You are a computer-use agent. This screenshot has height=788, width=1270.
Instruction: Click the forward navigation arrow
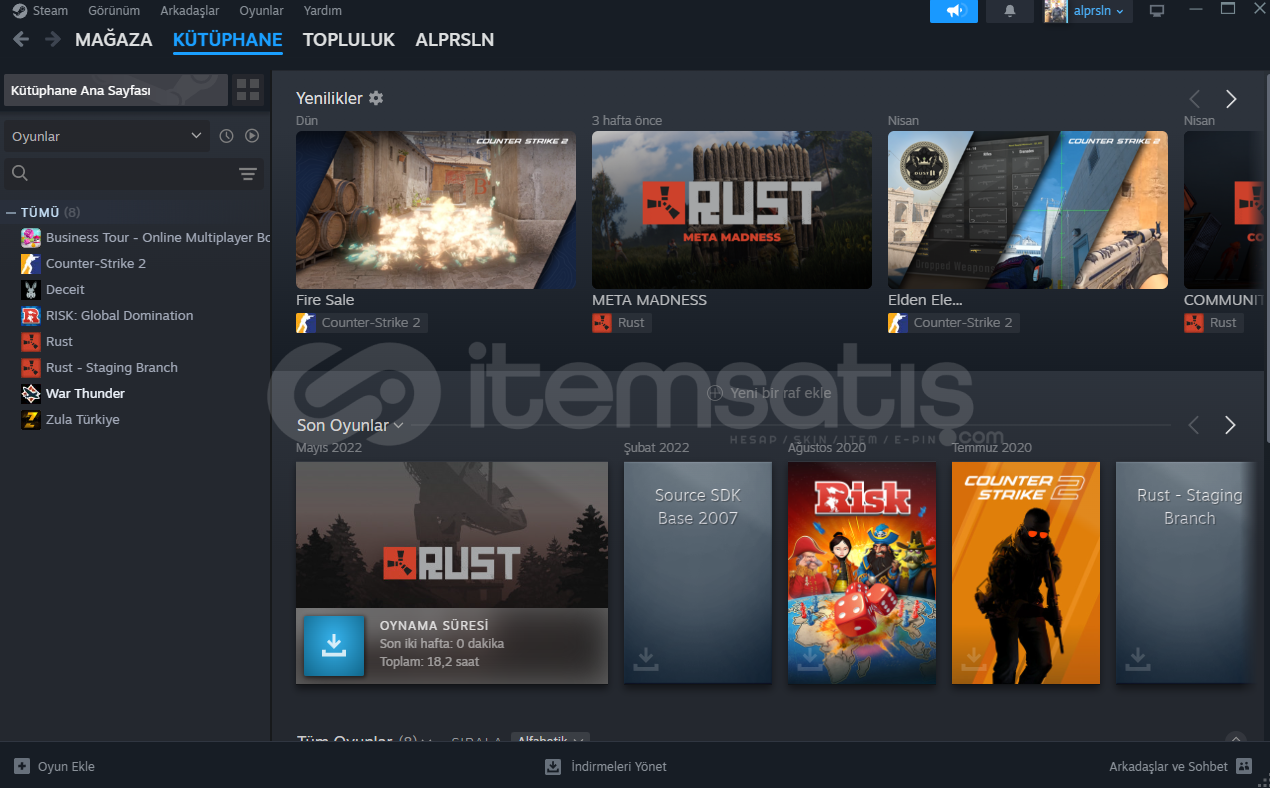tap(52, 40)
